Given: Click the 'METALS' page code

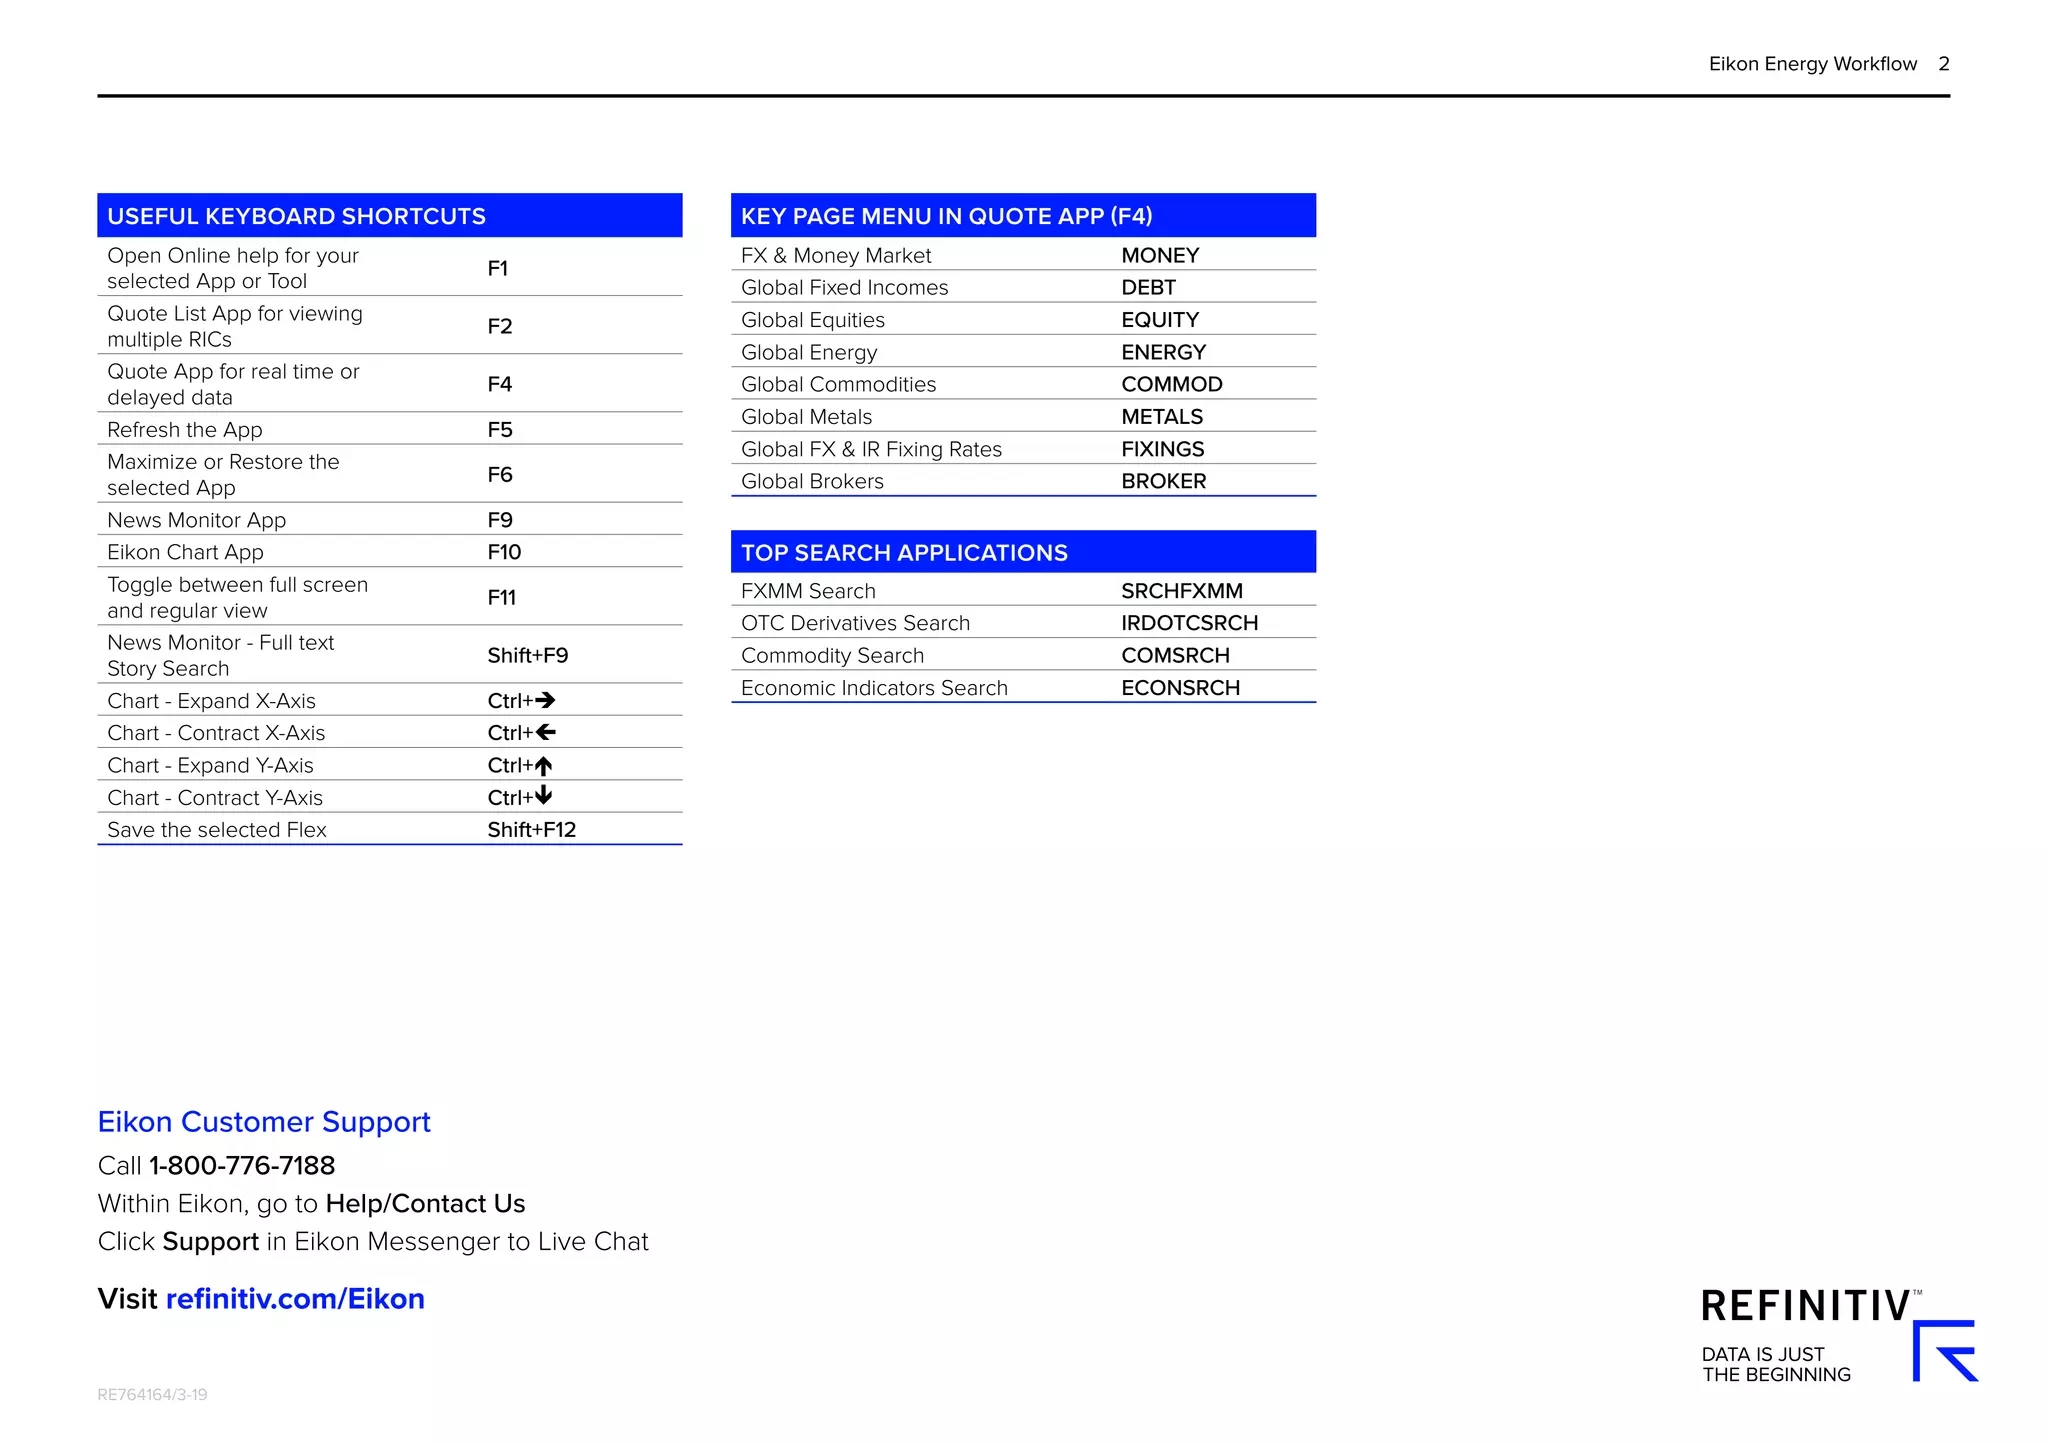Looking at the screenshot, I should (1162, 417).
